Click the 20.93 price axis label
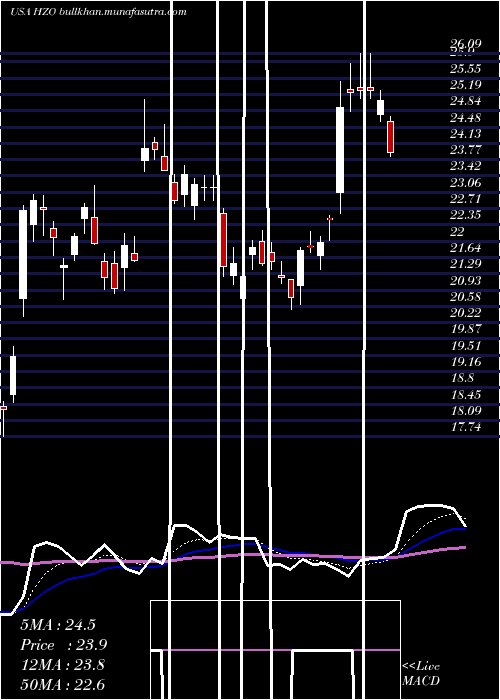This screenshot has height=700, width=500. [x=465, y=280]
